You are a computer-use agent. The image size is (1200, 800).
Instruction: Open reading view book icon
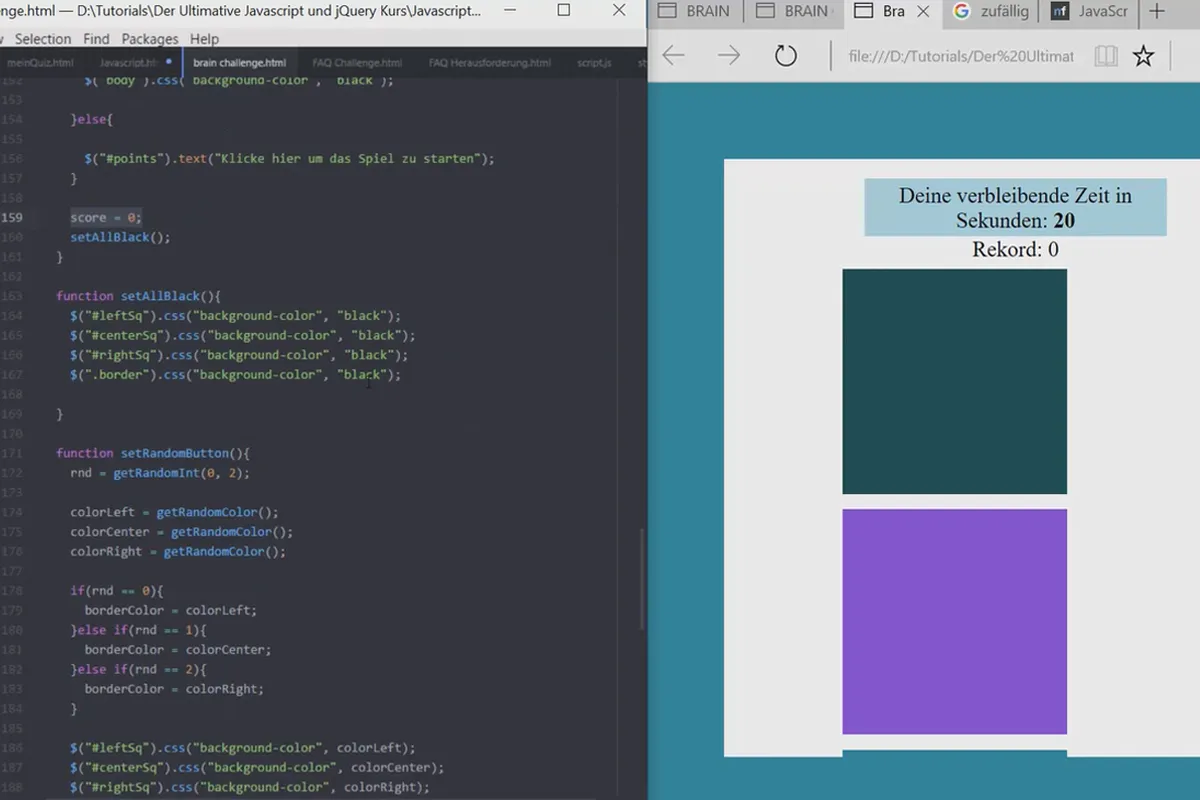pyautogui.click(x=1105, y=56)
